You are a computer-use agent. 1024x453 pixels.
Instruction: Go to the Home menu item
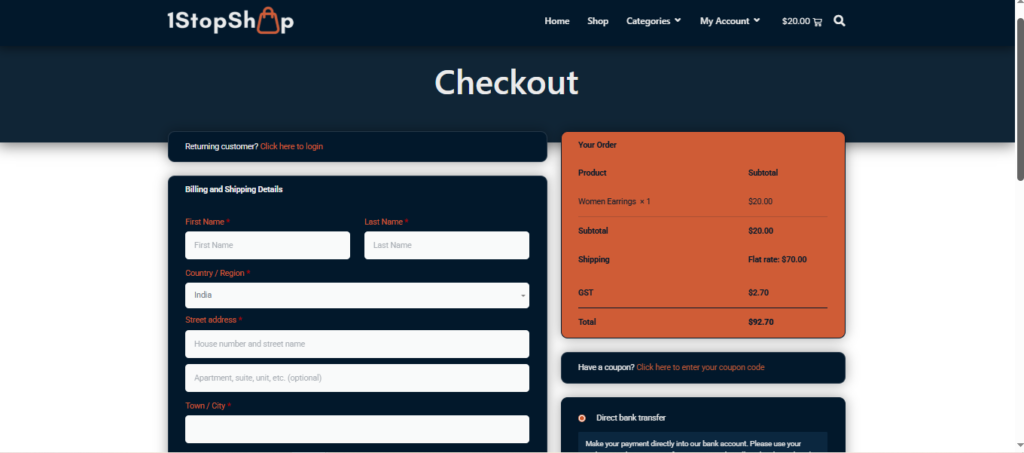[x=557, y=21]
